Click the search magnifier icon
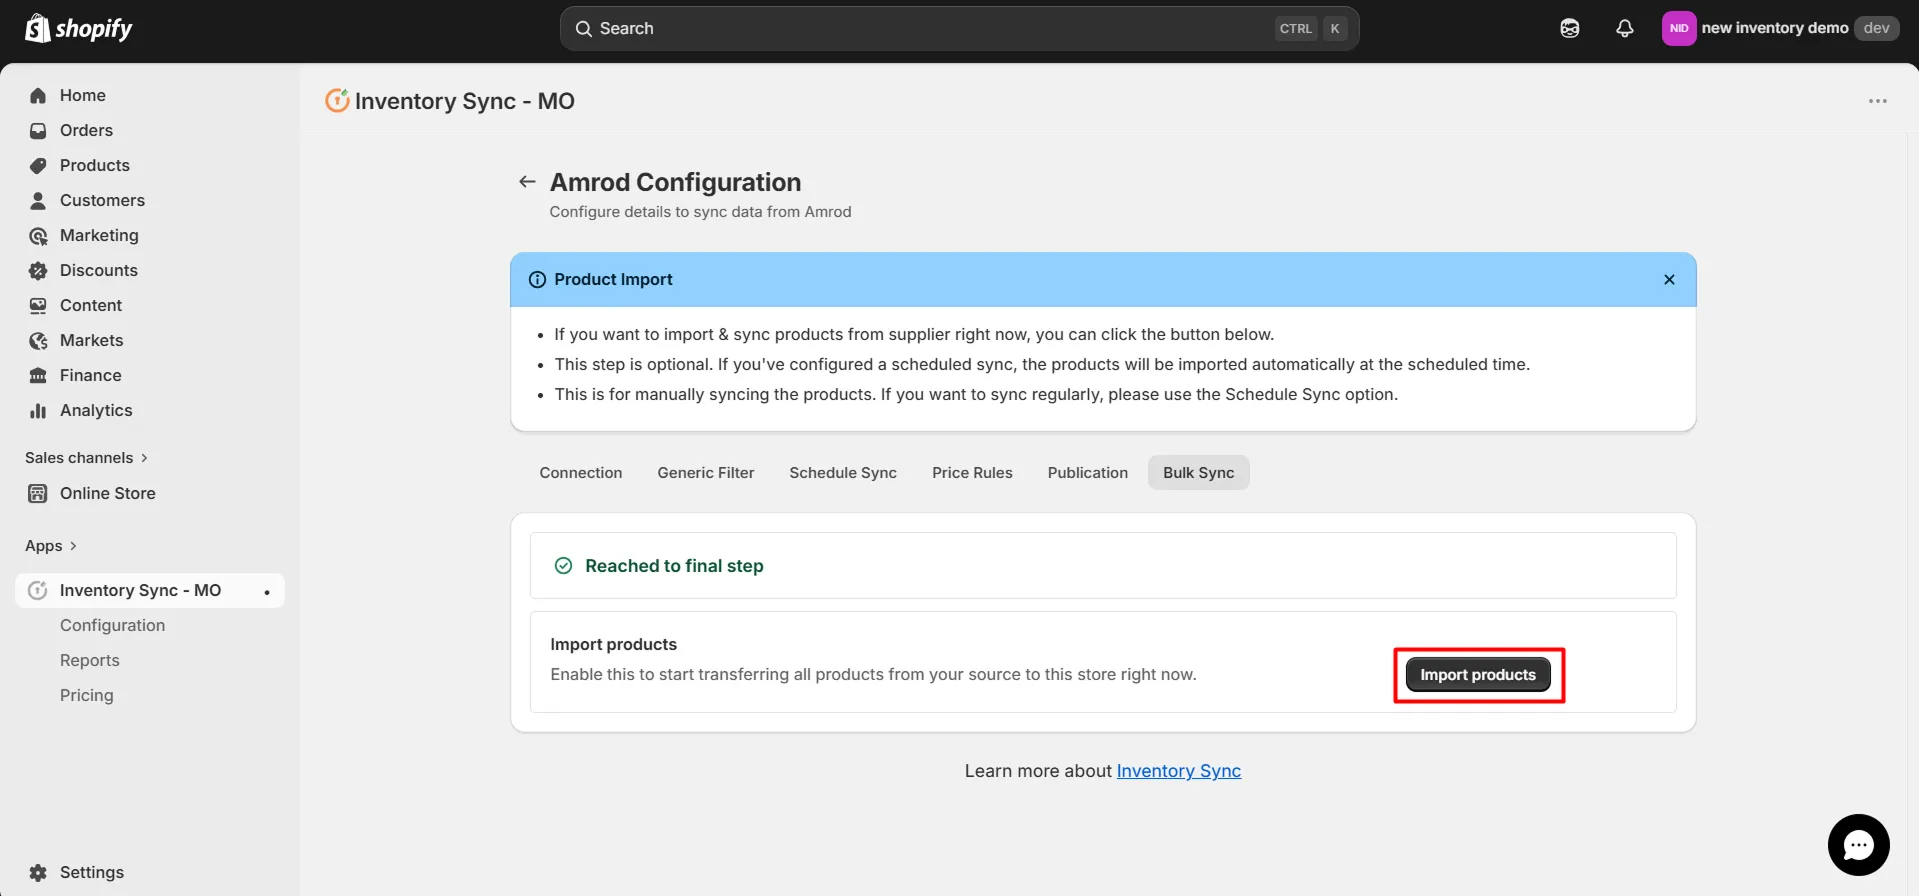The height and width of the screenshot is (896, 1919). [x=584, y=29]
